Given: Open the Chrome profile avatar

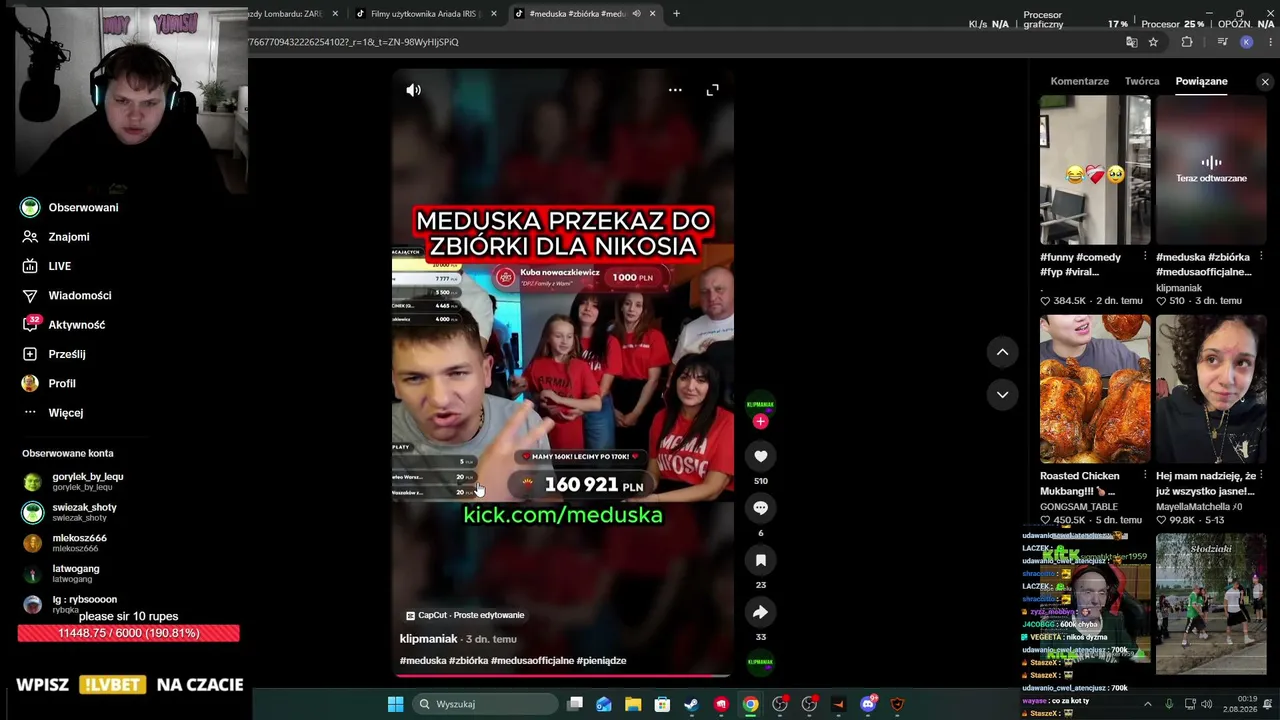Looking at the screenshot, I should [x=1246, y=42].
